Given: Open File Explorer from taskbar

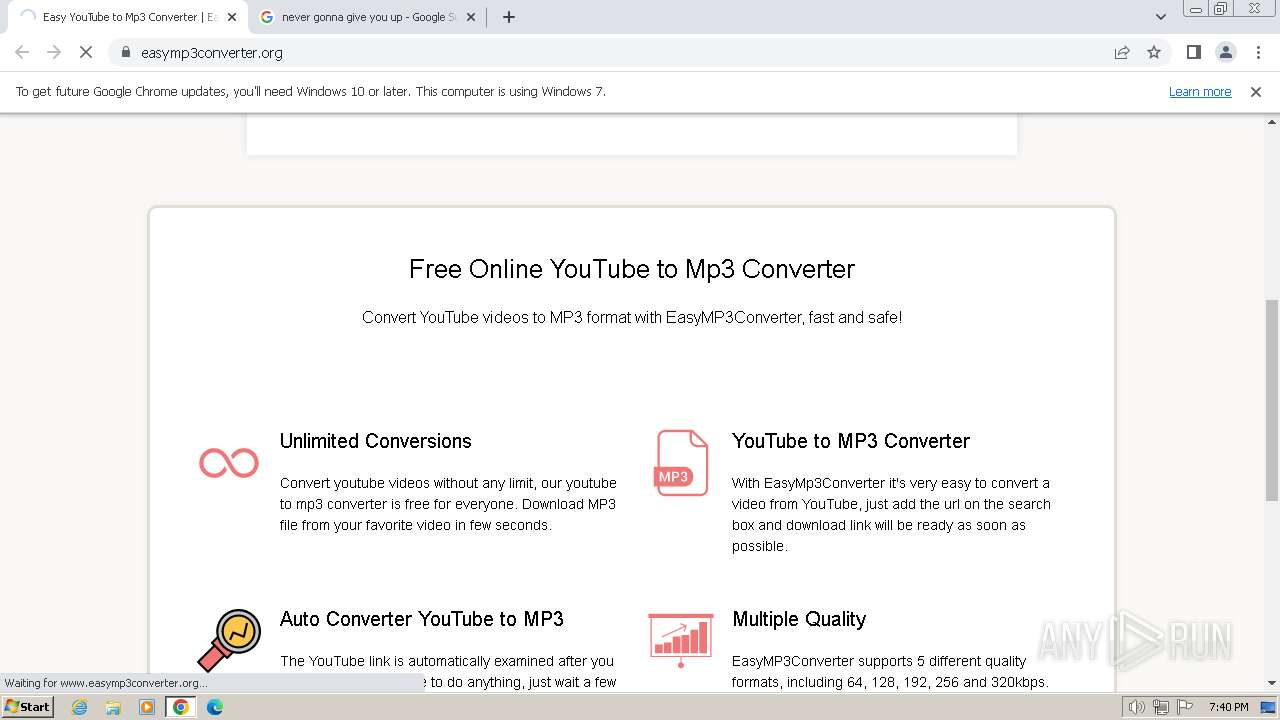Looking at the screenshot, I should 113,707.
